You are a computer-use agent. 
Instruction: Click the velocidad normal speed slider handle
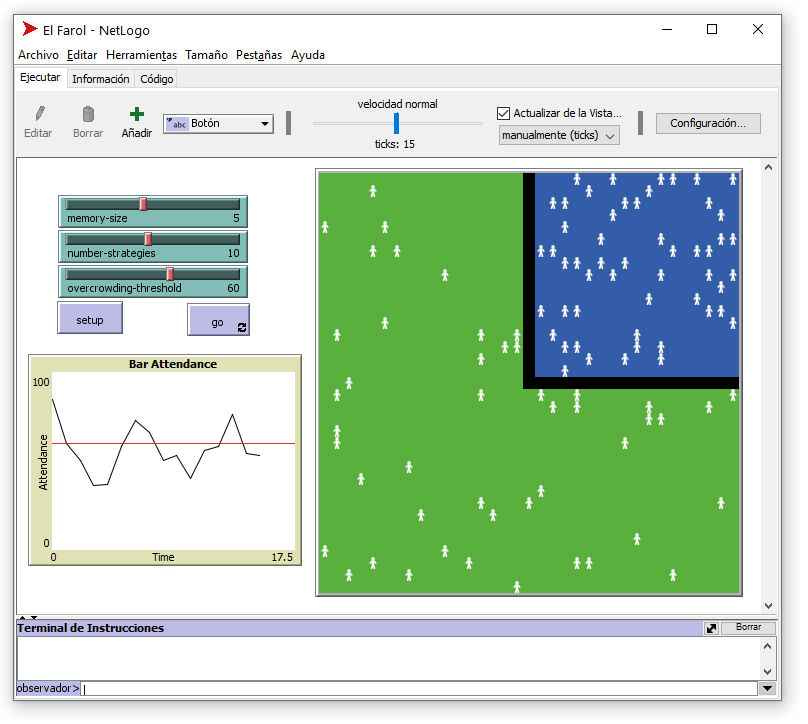pos(396,124)
